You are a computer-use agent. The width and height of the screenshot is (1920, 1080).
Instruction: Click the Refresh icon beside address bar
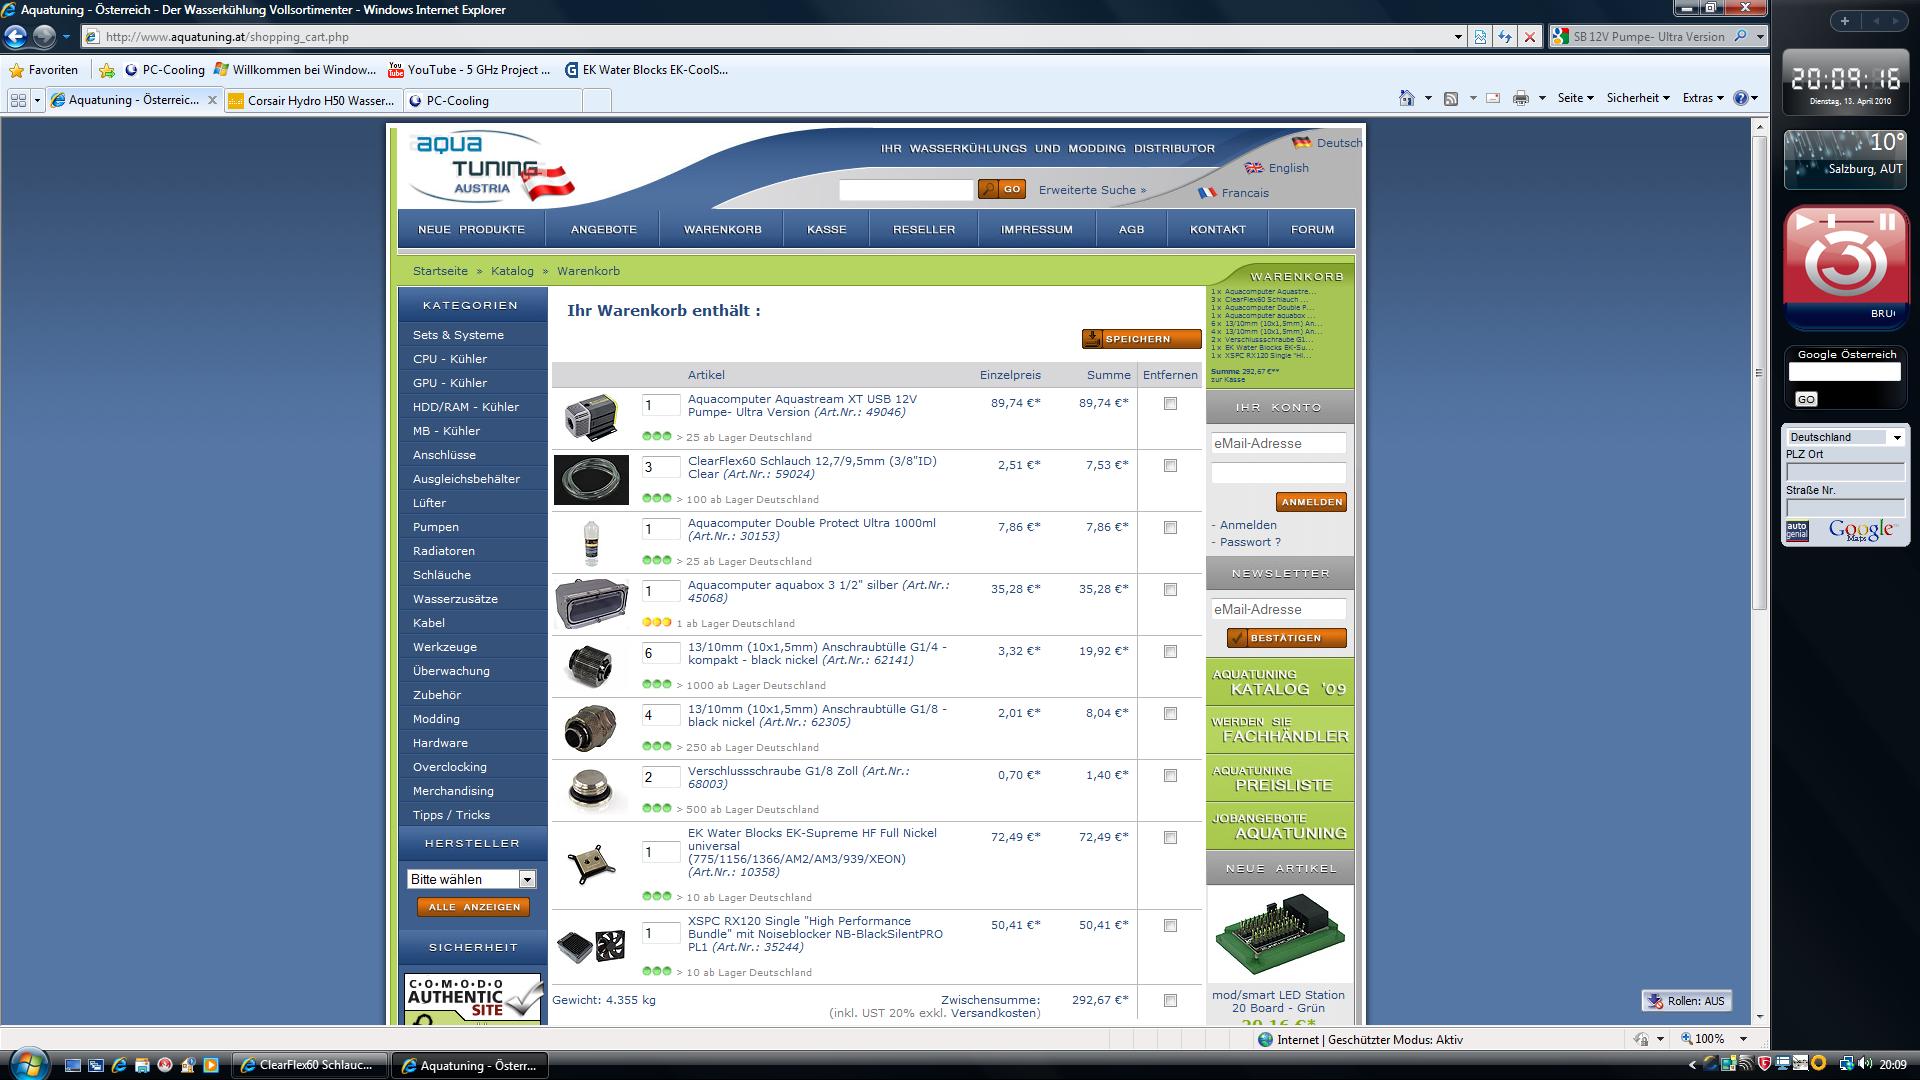coord(1505,37)
